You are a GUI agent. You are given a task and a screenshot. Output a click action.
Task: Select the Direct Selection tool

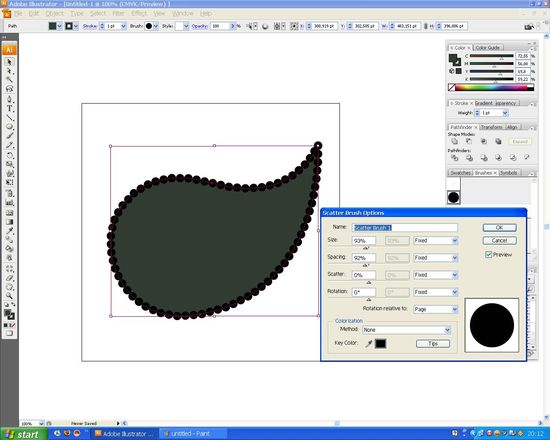tap(9, 71)
